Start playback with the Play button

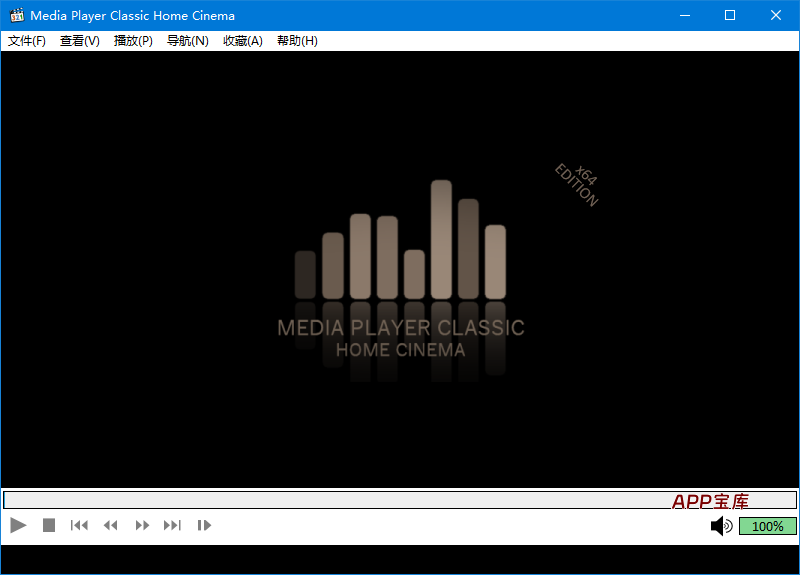coord(18,525)
